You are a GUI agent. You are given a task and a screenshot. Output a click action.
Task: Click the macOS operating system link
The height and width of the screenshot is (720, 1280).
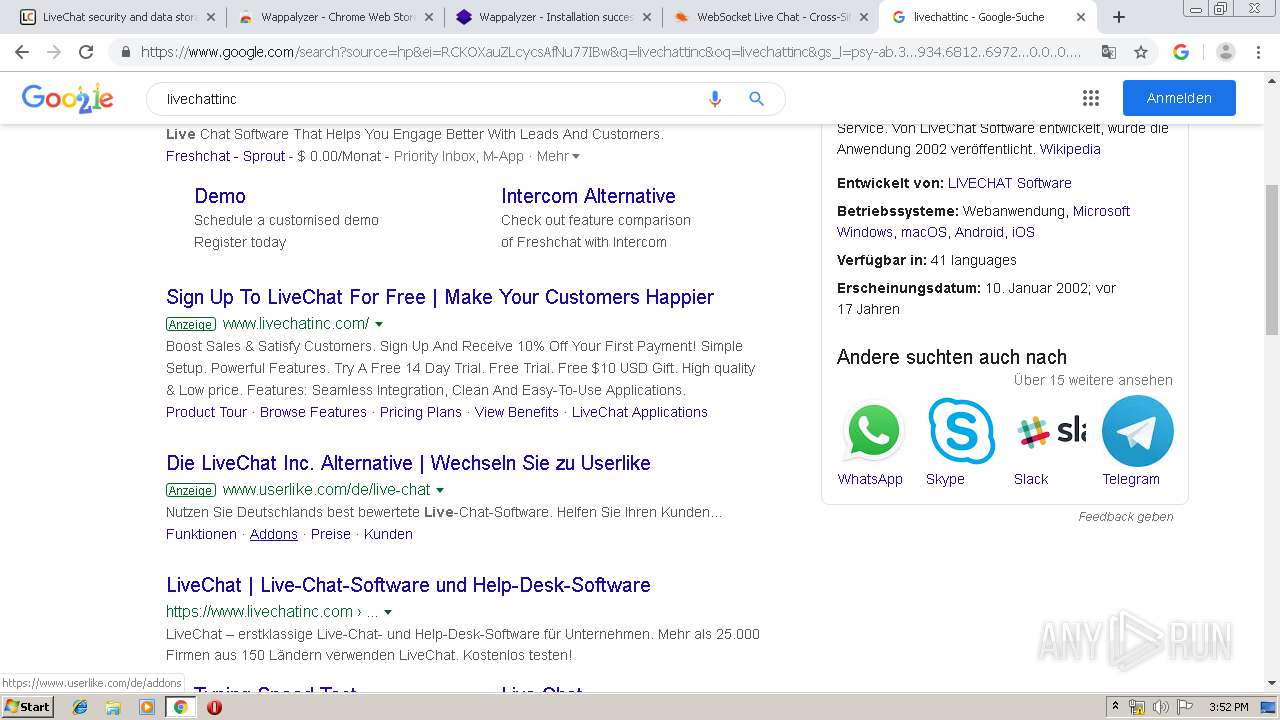924,232
